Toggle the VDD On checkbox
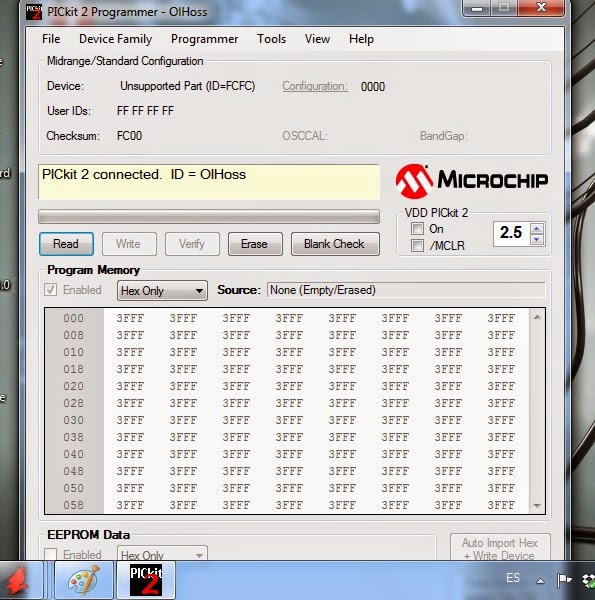The image size is (595, 600). pyautogui.click(x=417, y=229)
